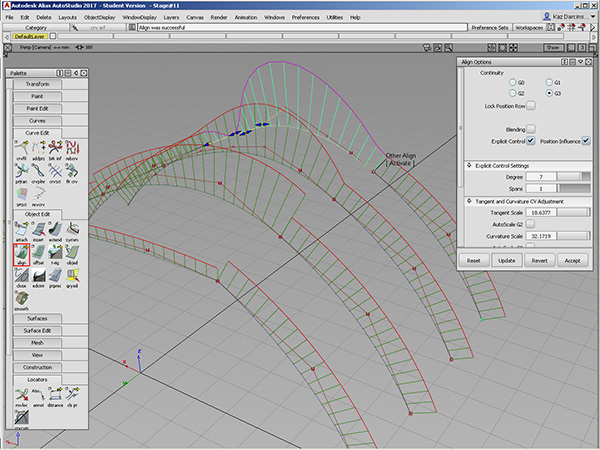Adjust the Curvature Scale slider

tap(573, 236)
